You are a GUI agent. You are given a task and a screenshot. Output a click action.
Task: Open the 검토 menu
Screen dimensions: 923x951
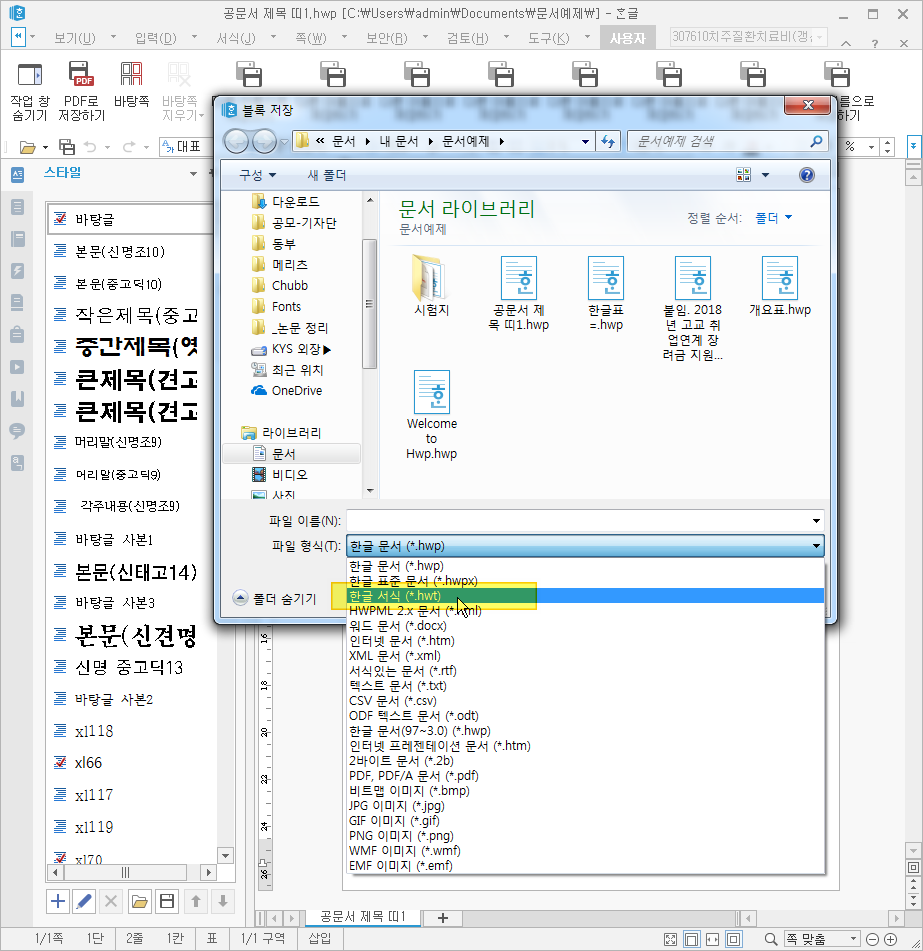(468, 38)
